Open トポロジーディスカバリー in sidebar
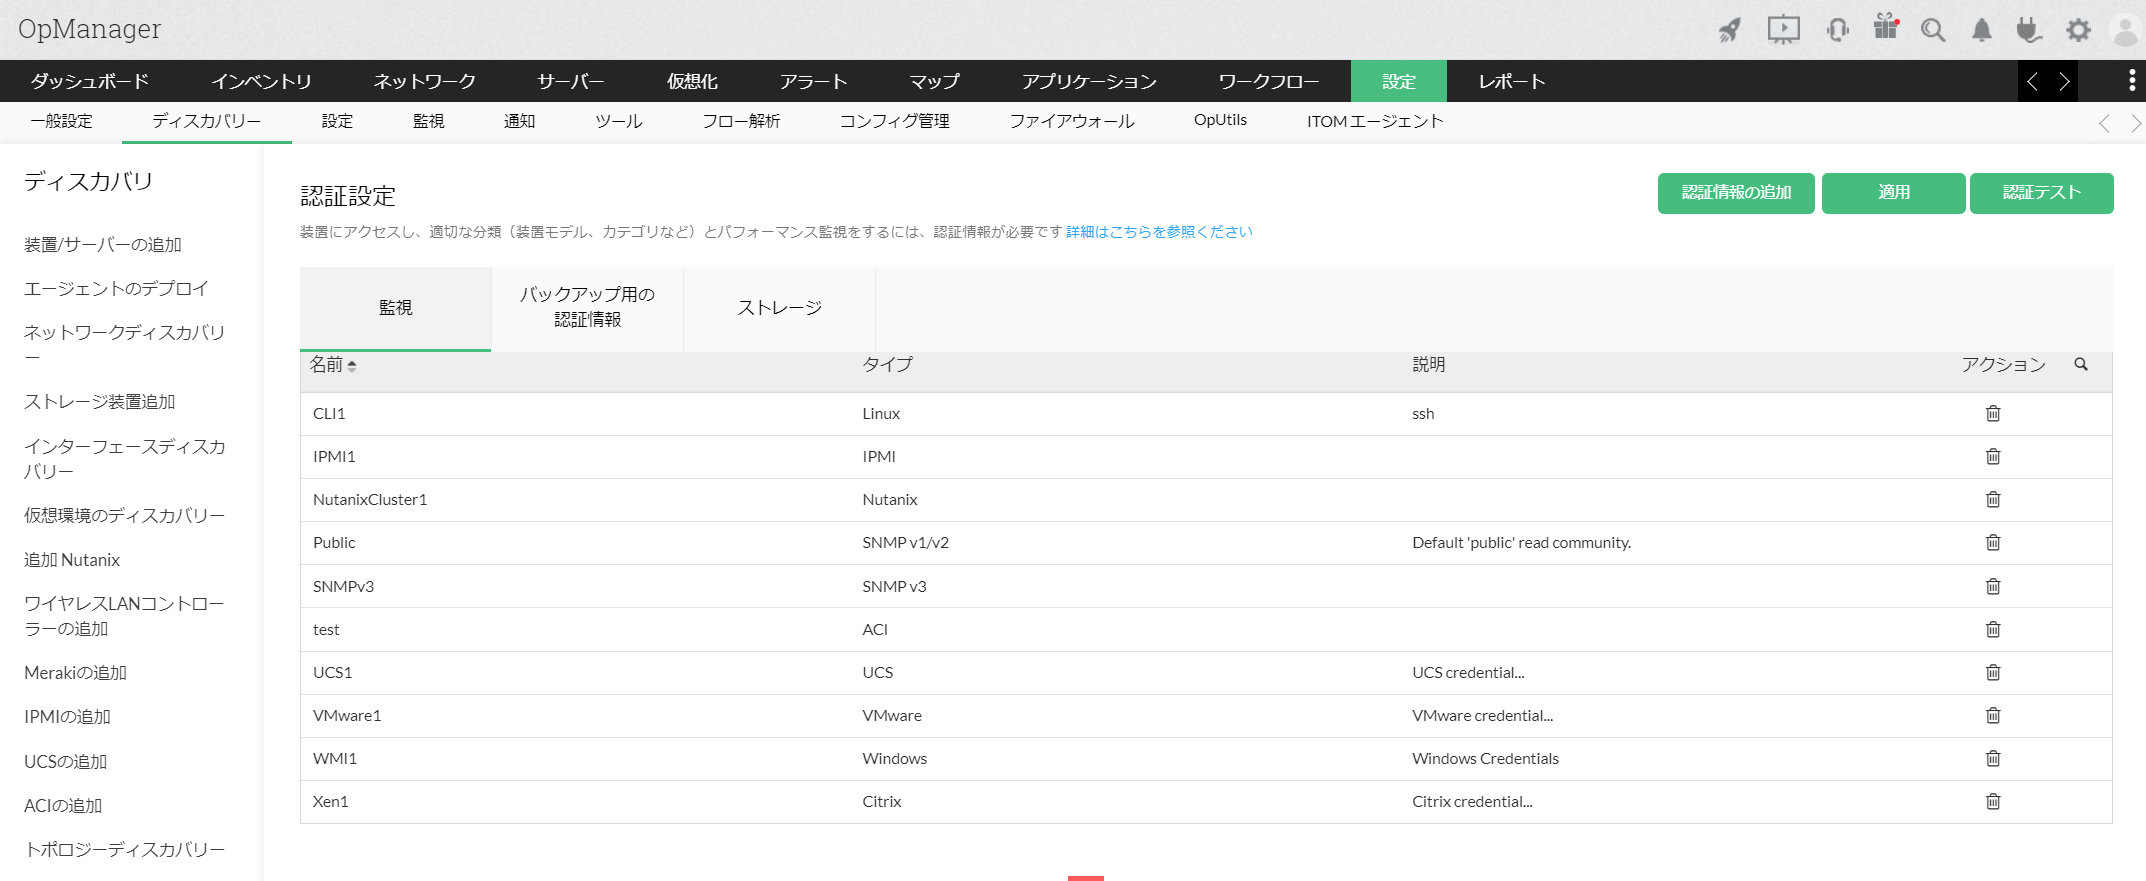 tap(125, 850)
